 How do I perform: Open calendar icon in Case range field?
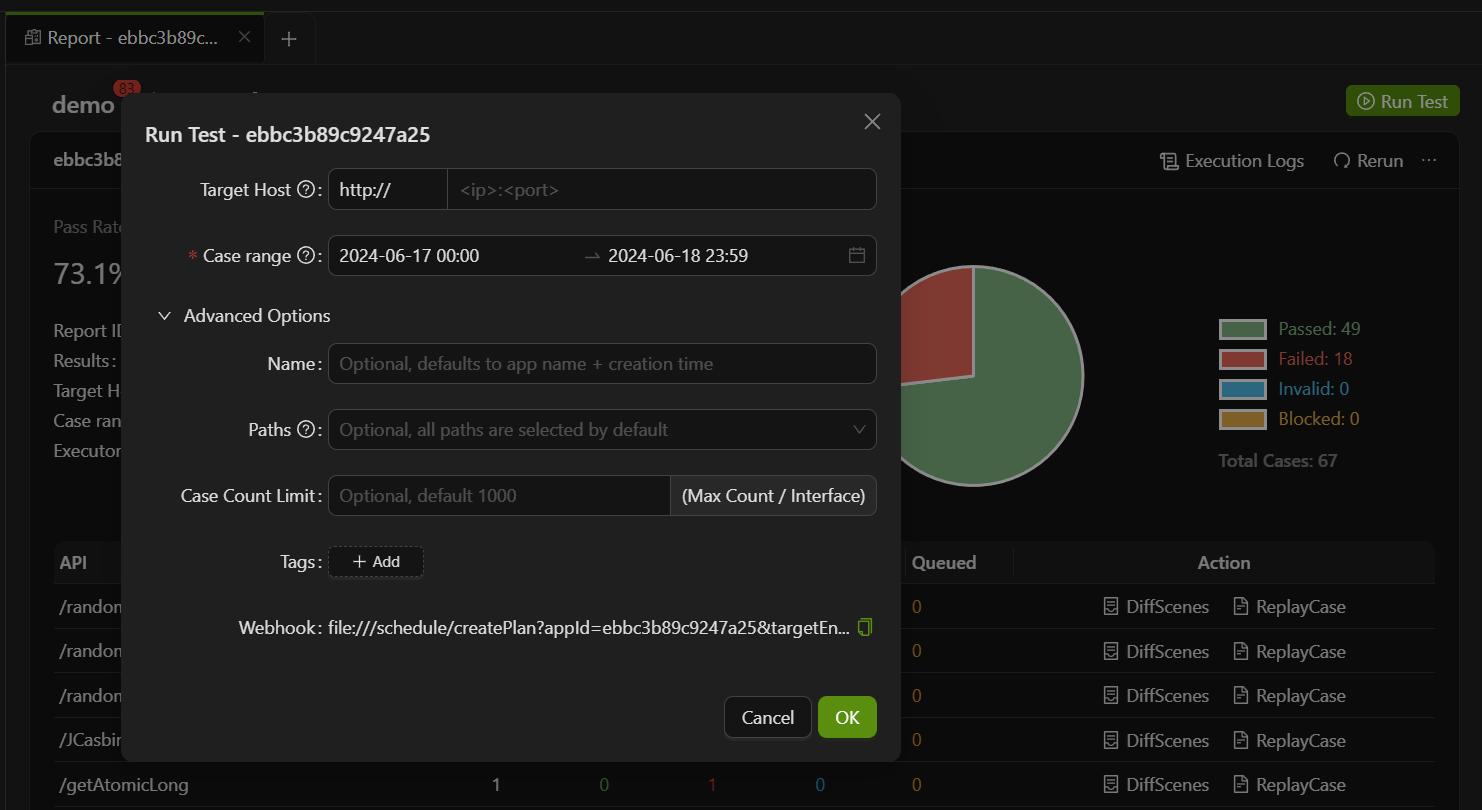click(x=857, y=256)
